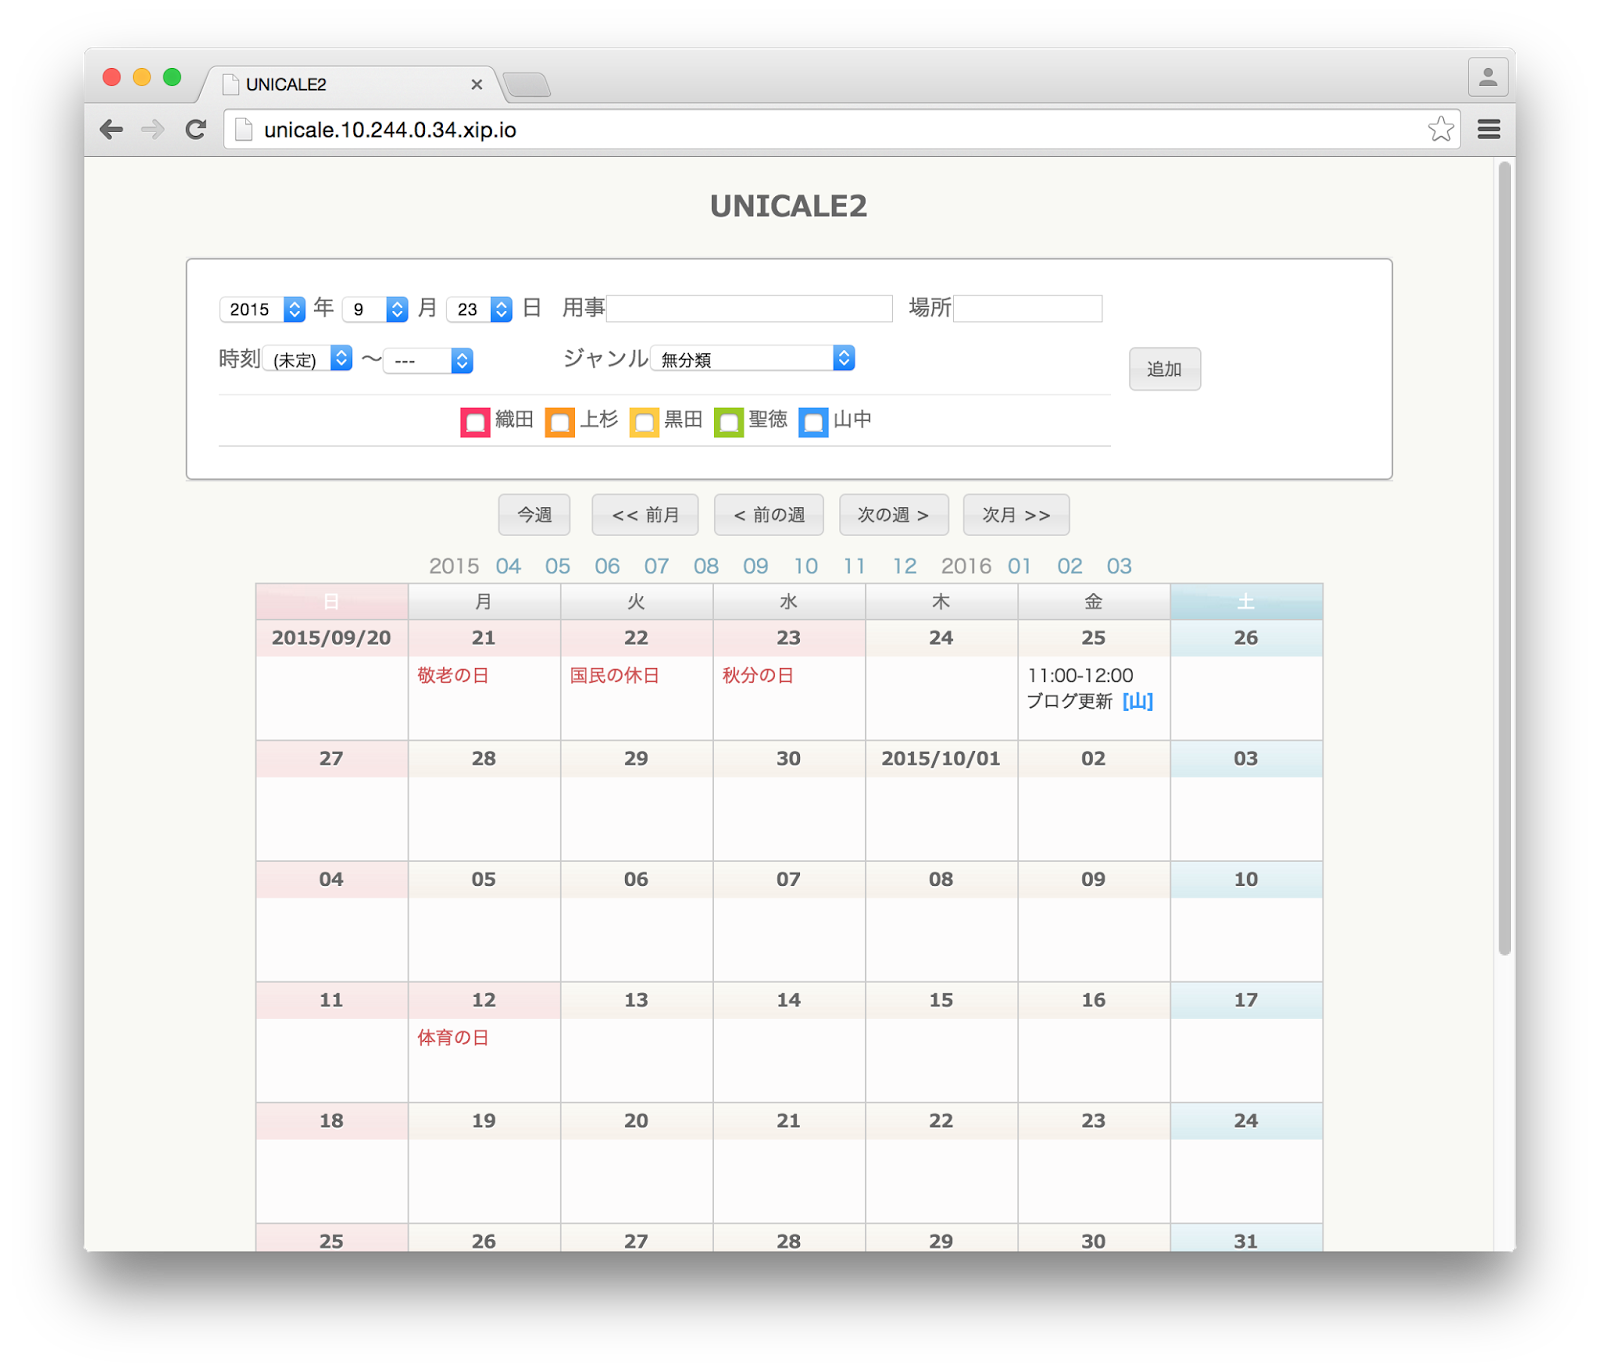
Task: Click the 国民の休日 holiday label
Action: point(614,675)
